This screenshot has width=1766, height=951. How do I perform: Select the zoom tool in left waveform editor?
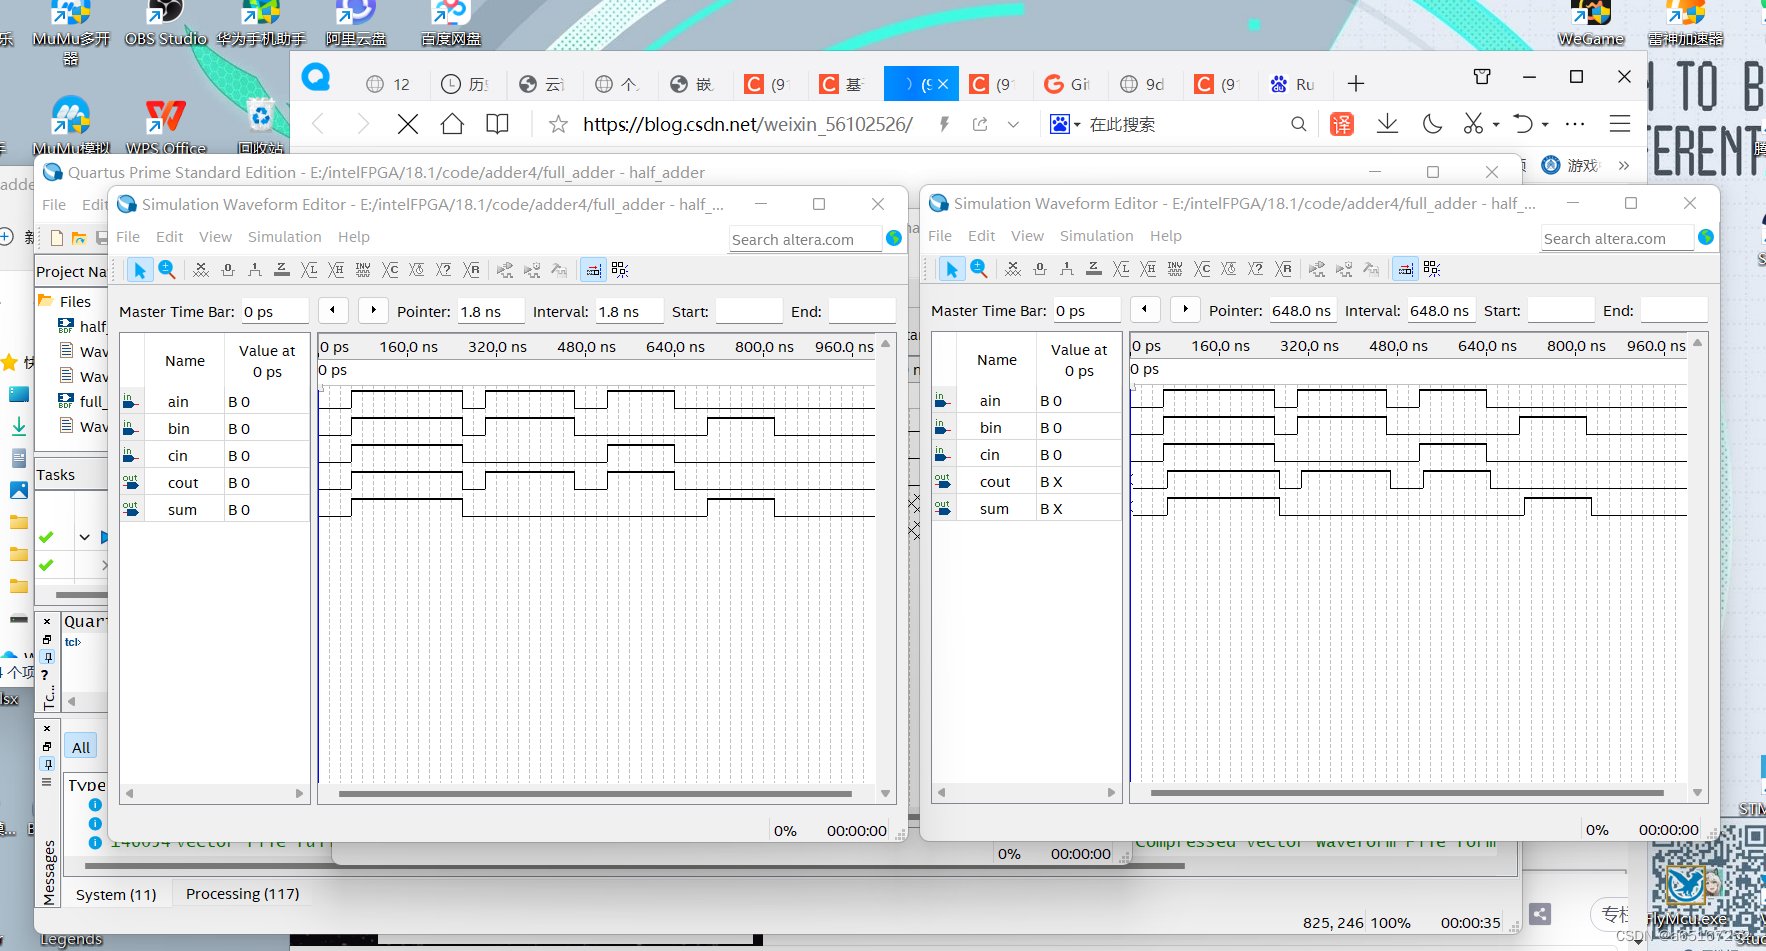(167, 270)
